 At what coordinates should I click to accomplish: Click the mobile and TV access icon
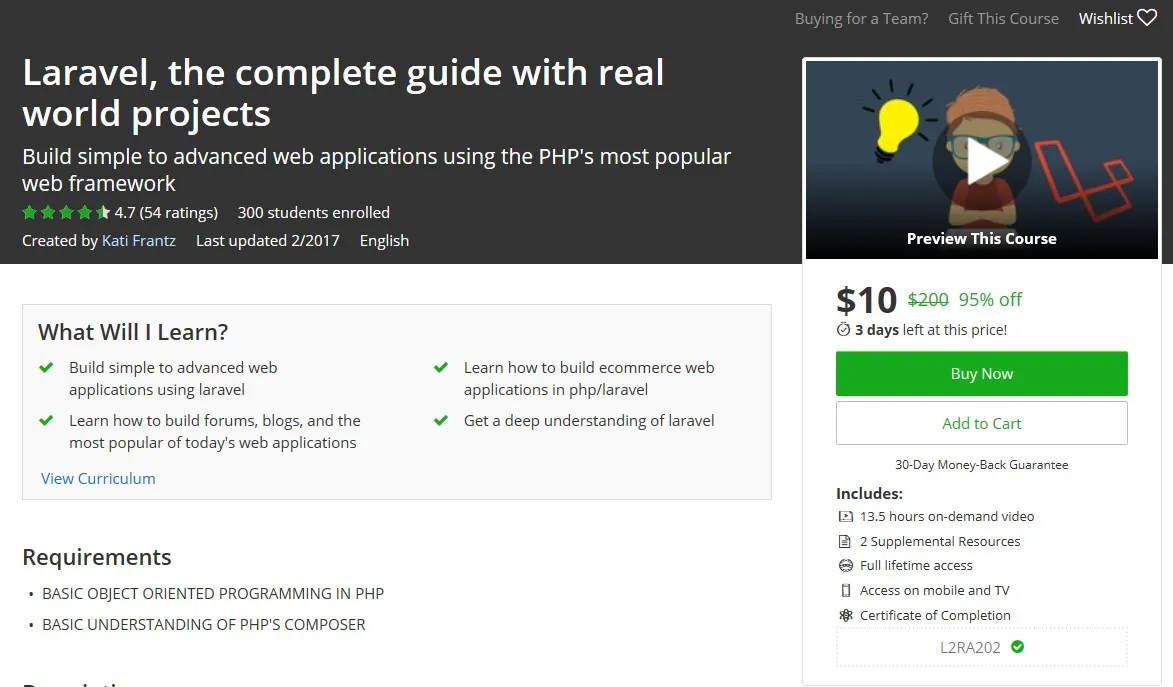(845, 590)
